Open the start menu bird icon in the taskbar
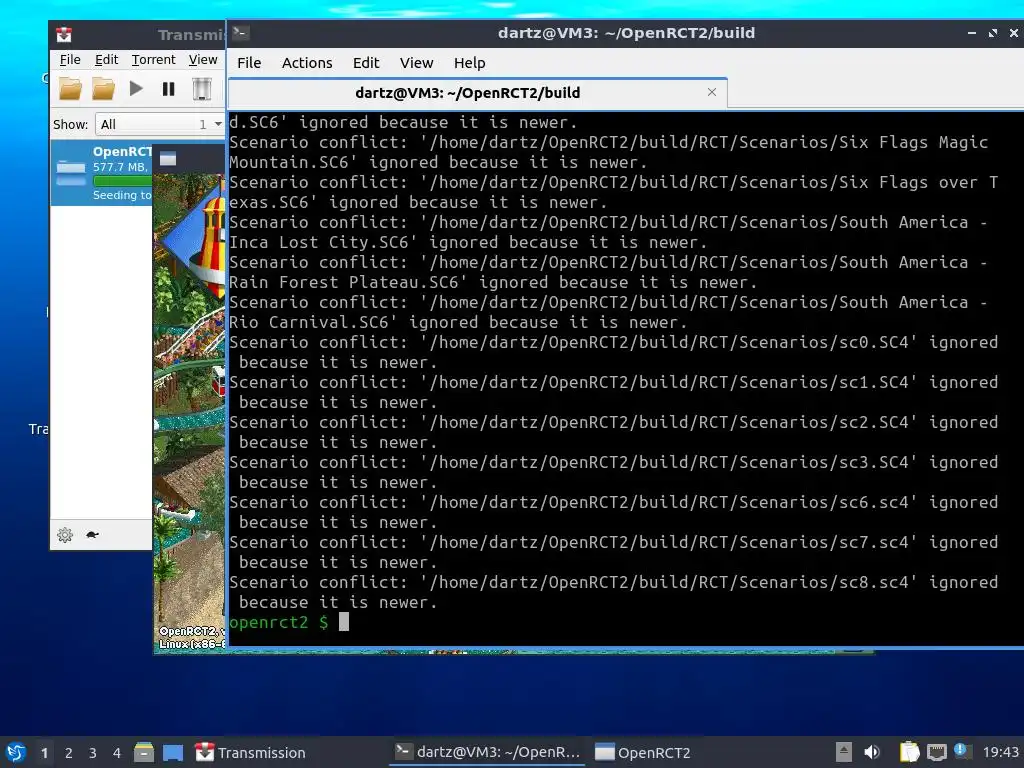1024x768 pixels. click(16, 752)
